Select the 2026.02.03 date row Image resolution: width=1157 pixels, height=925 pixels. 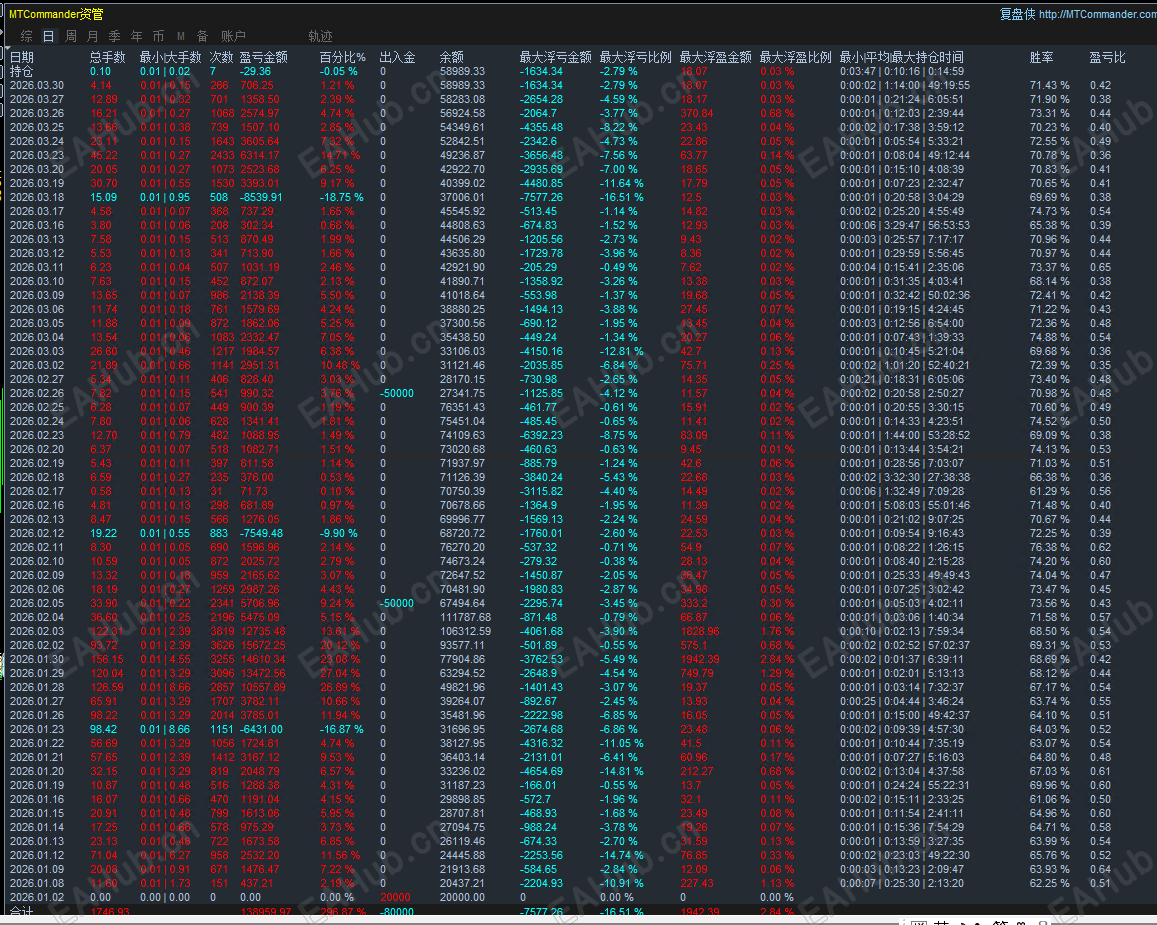37,631
